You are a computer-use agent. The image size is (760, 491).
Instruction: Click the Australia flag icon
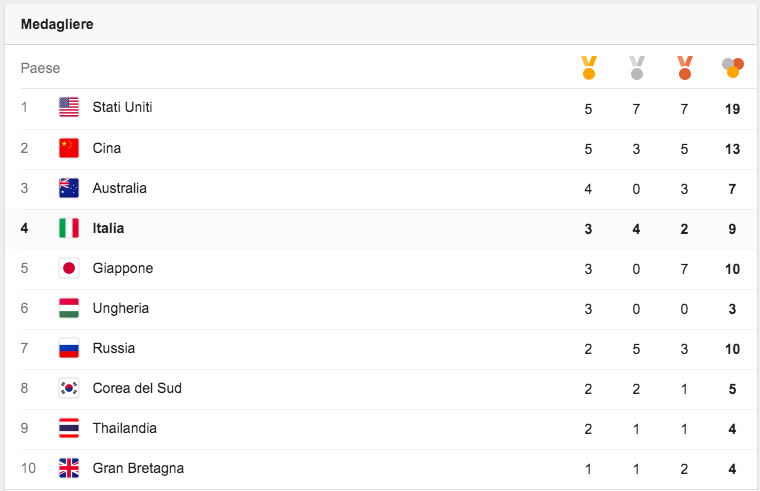point(69,188)
